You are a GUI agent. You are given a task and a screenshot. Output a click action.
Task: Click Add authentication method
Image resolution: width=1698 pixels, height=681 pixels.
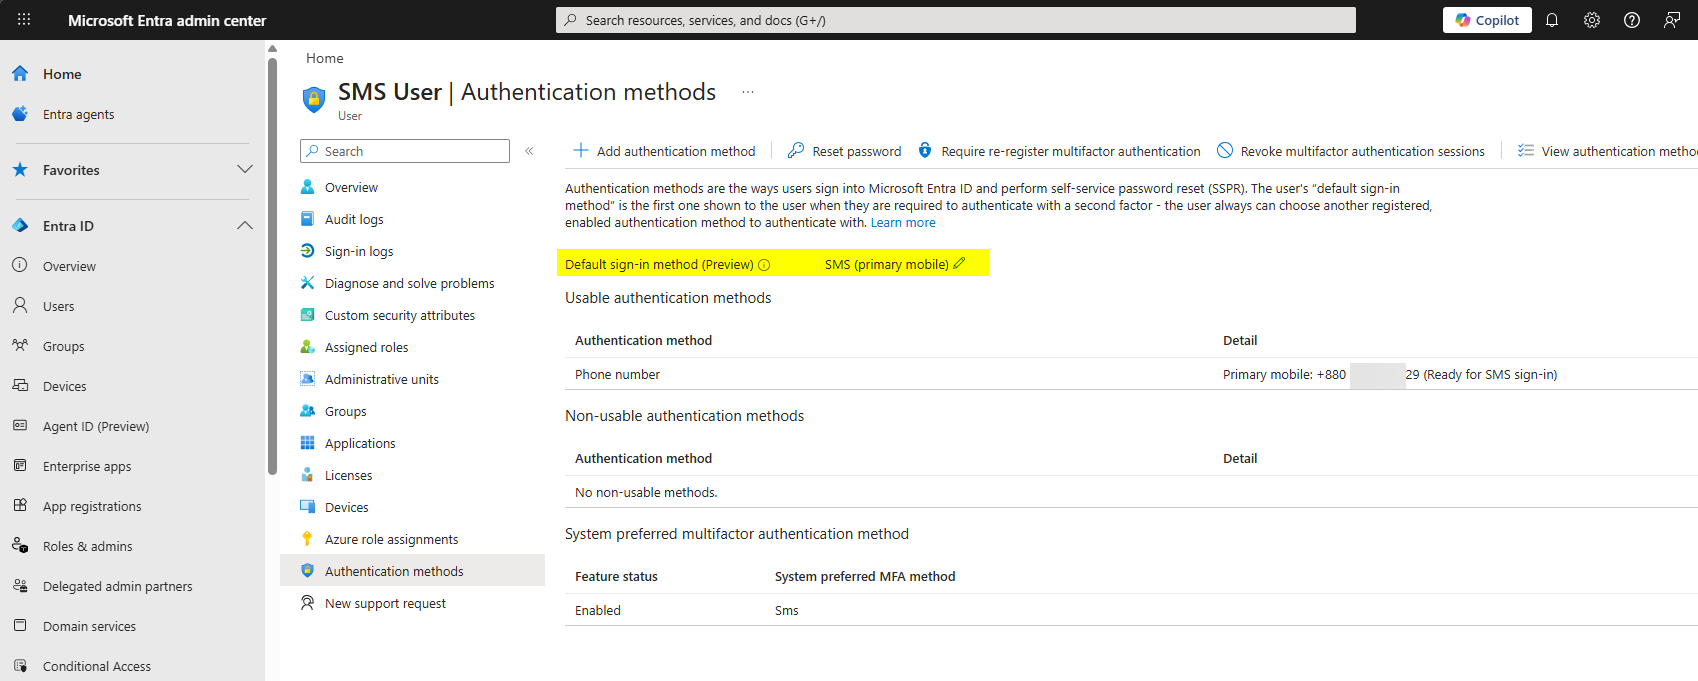(x=664, y=151)
